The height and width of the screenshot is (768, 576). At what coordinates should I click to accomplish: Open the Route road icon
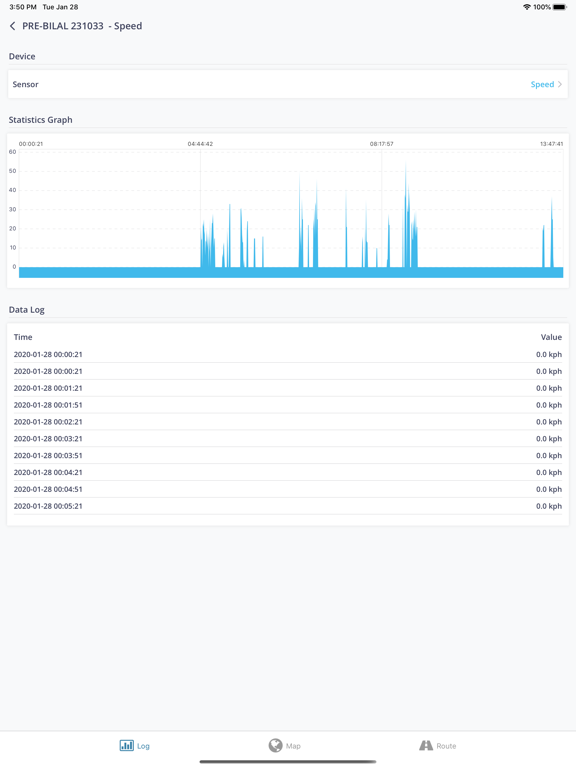tap(426, 745)
